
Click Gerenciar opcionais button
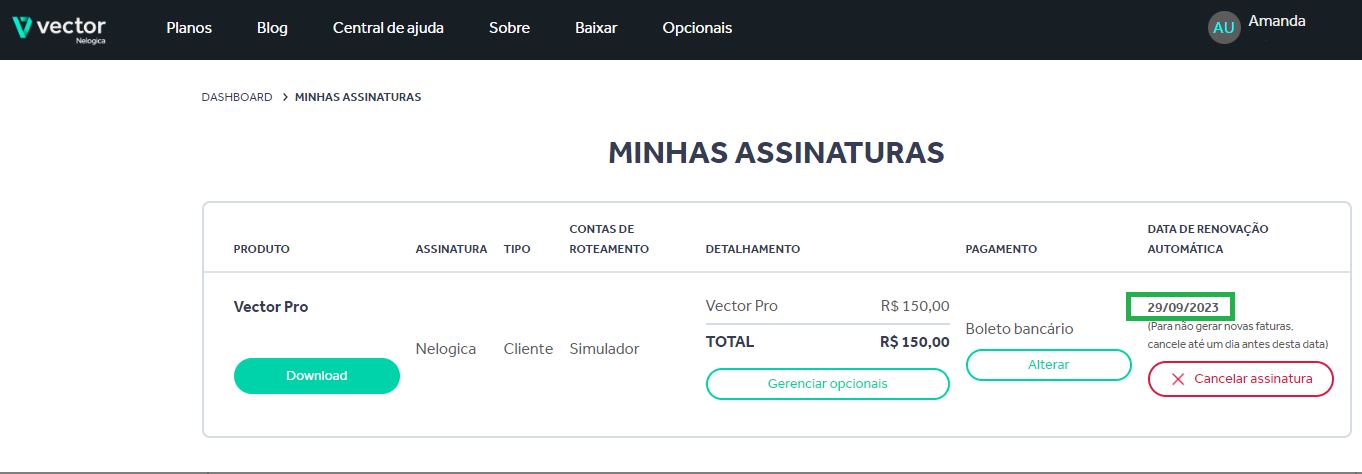pos(827,384)
